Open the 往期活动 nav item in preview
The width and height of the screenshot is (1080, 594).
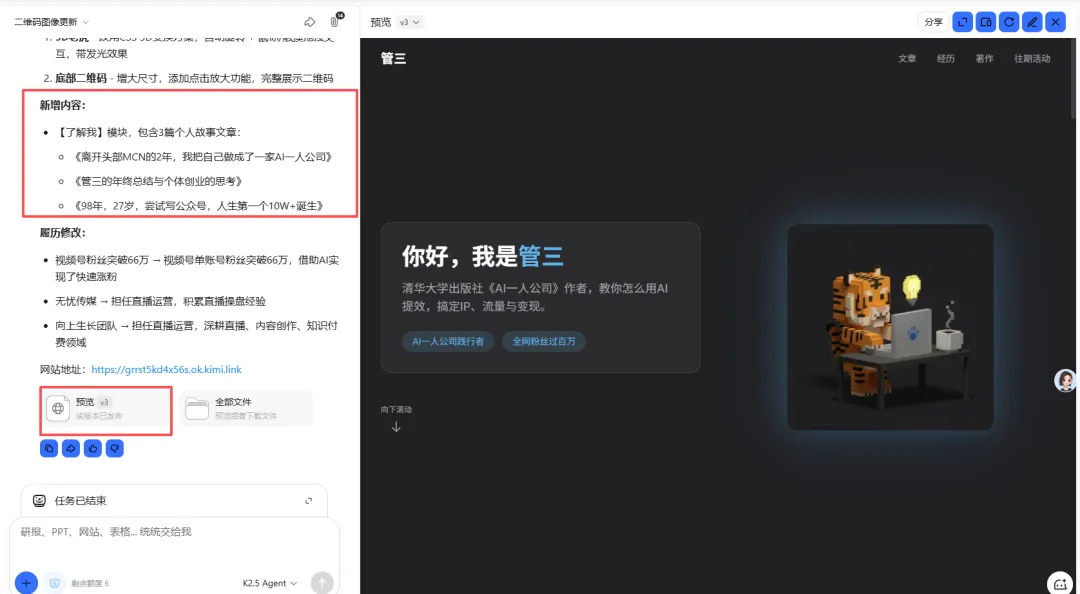(1032, 59)
